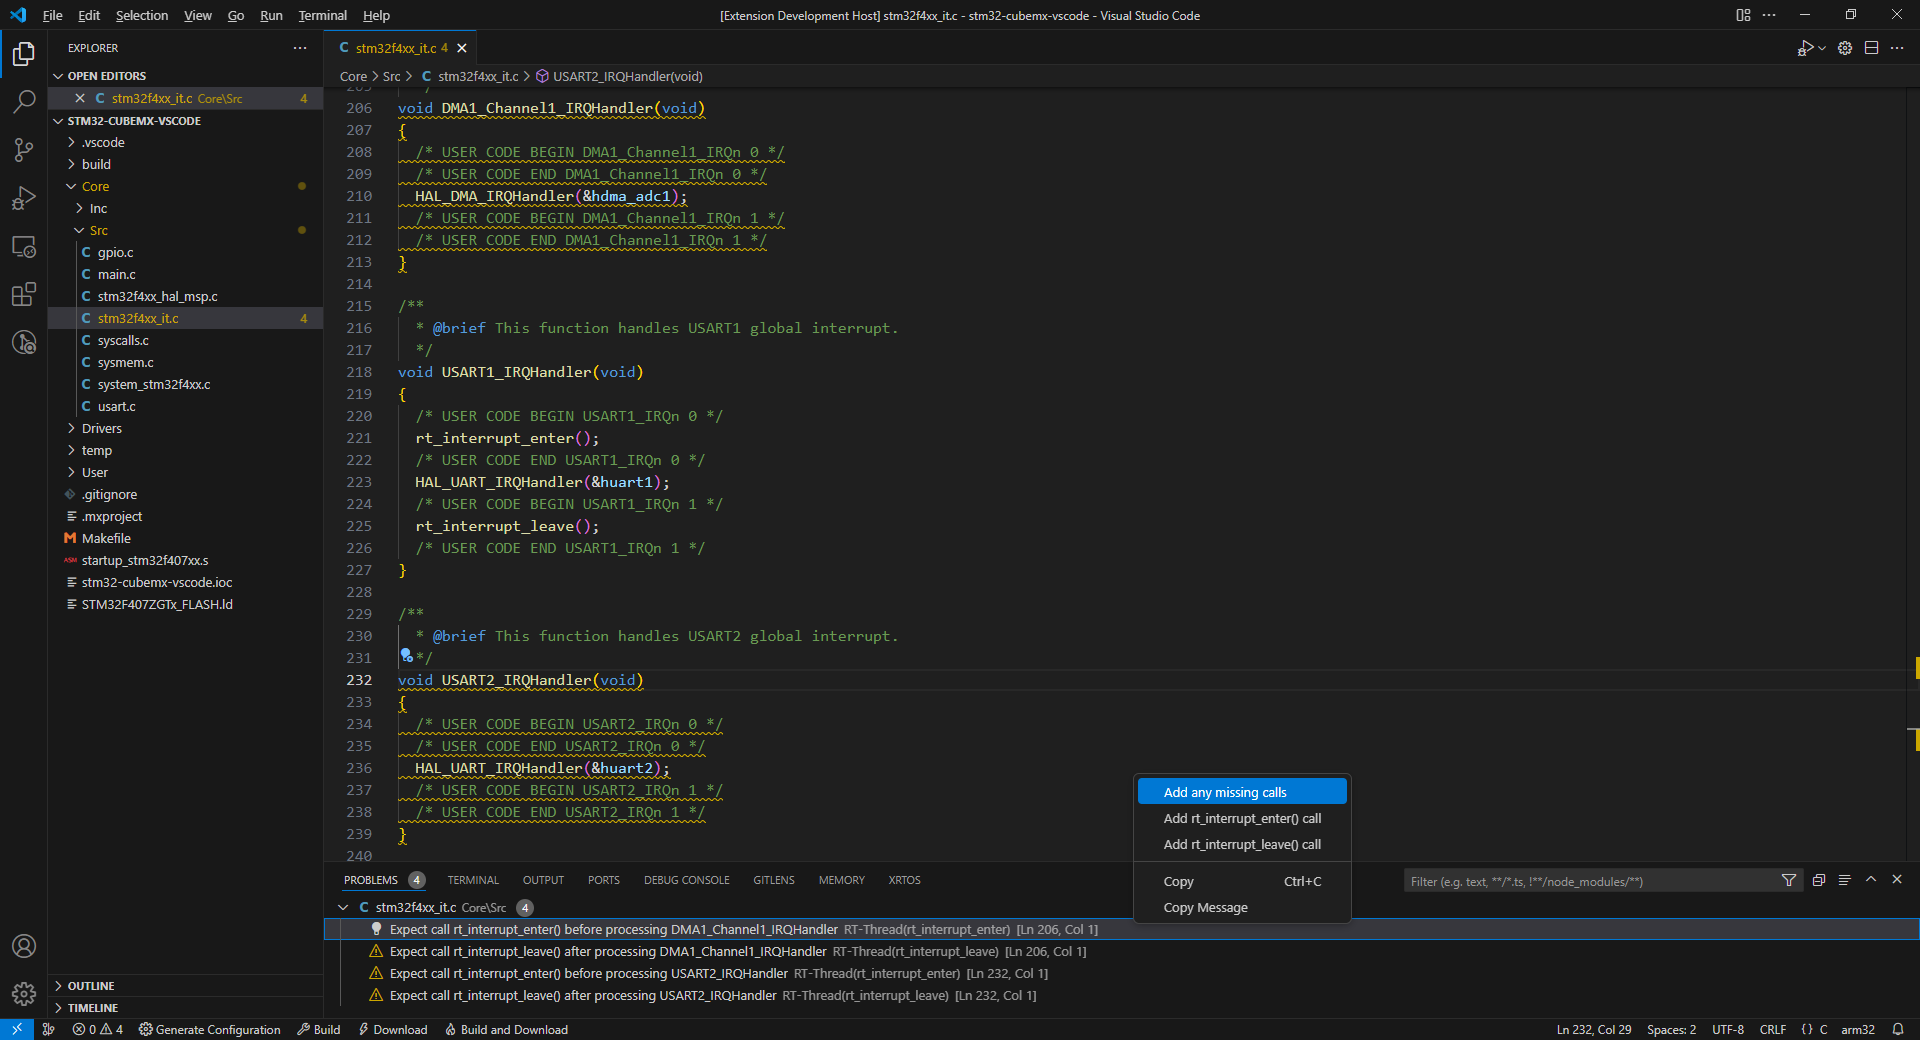Click Generate Configuration in status bar
The width and height of the screenshot is (1920, 1040).
click(209, 1029)
